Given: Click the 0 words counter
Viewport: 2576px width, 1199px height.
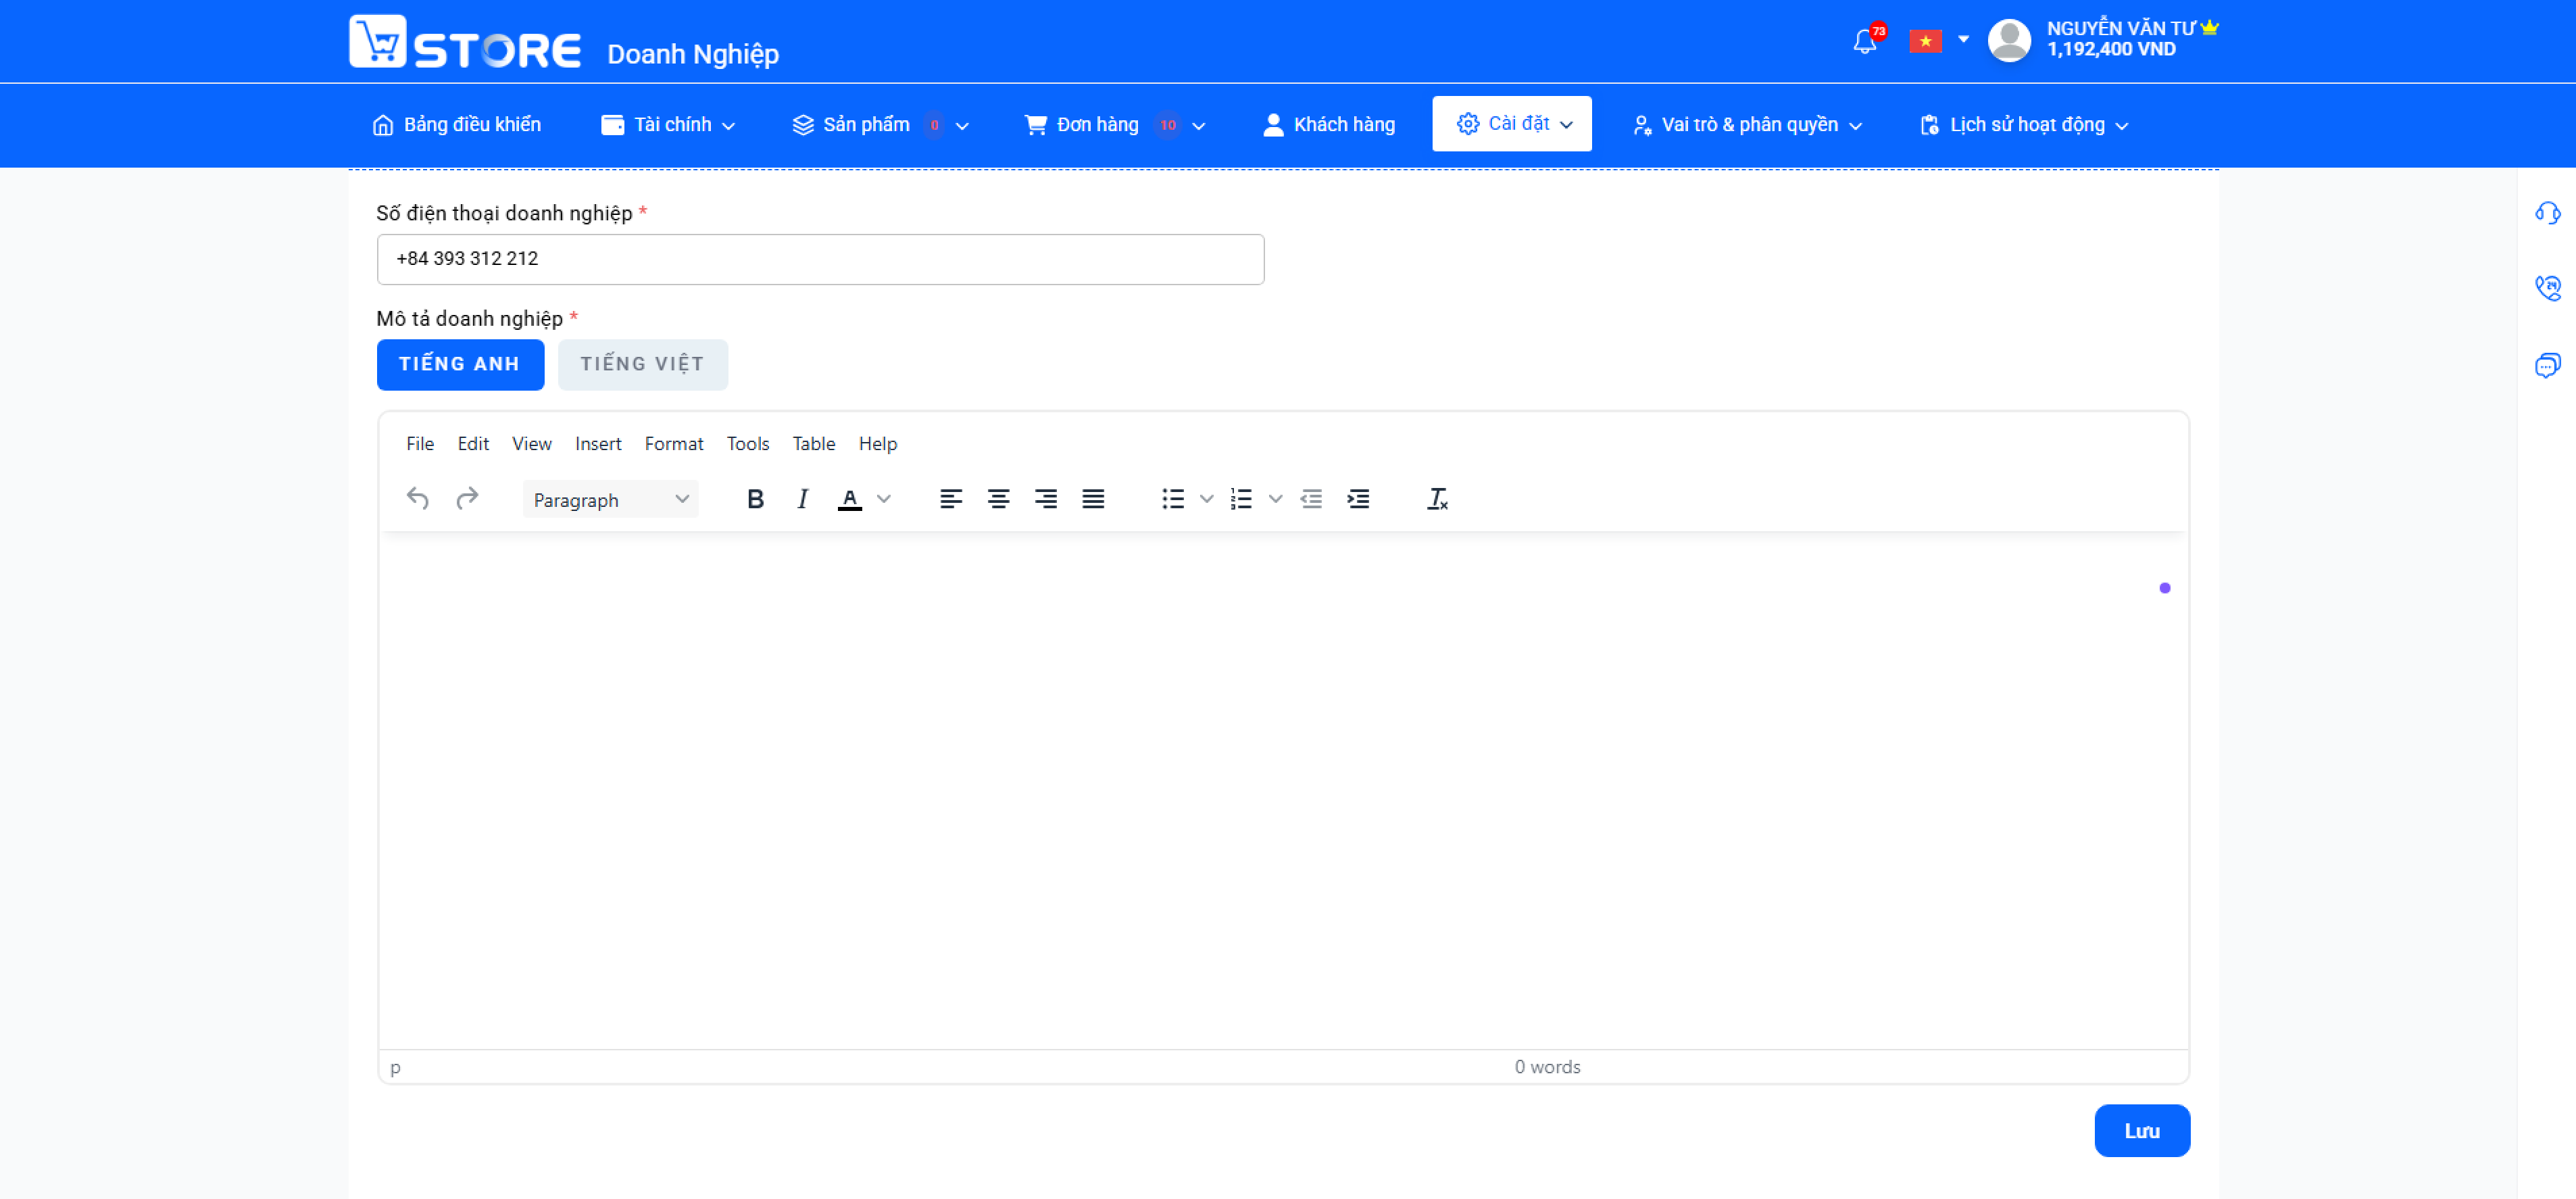Looking at the screenshot, I should 1547,1067.
